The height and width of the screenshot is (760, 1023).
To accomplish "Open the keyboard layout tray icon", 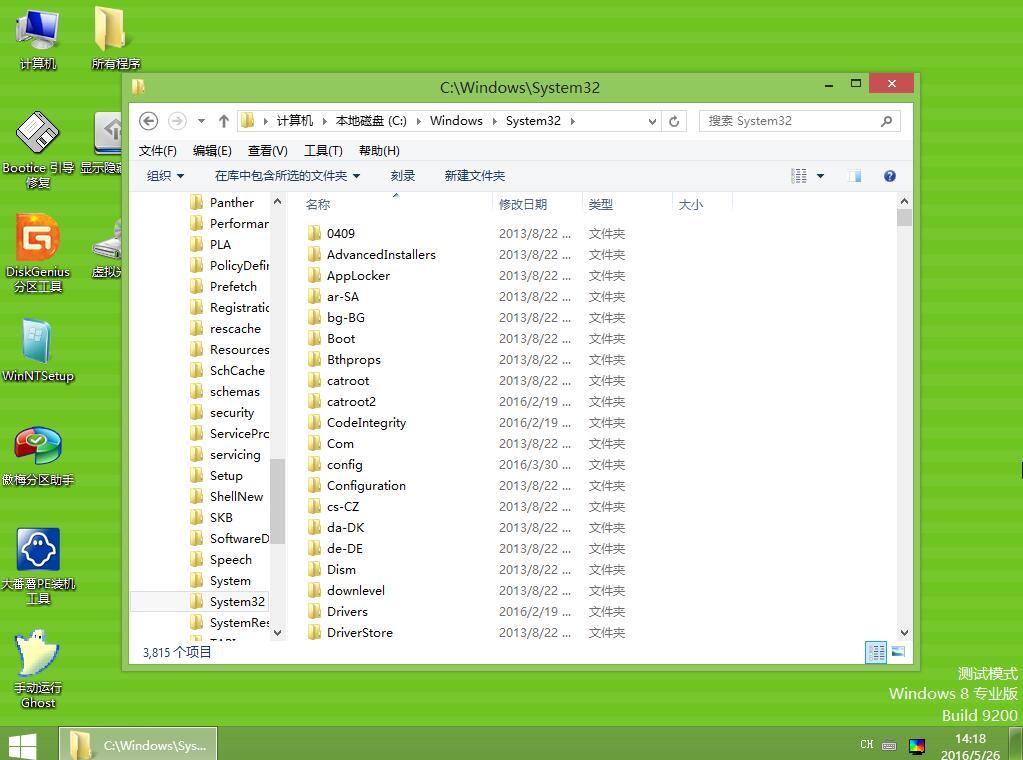I will pyautogui.click(x=889, y=745).
